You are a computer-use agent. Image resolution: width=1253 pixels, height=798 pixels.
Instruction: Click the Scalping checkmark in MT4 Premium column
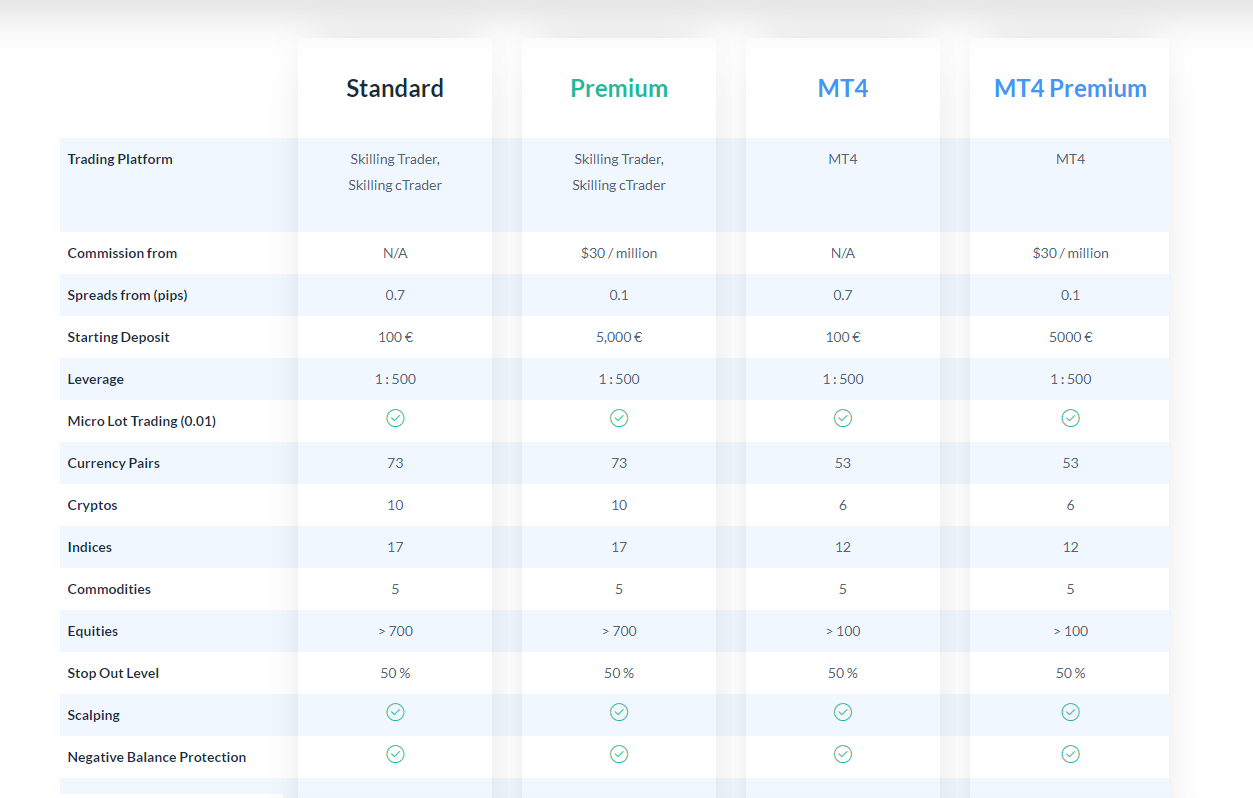(1070, 712)
